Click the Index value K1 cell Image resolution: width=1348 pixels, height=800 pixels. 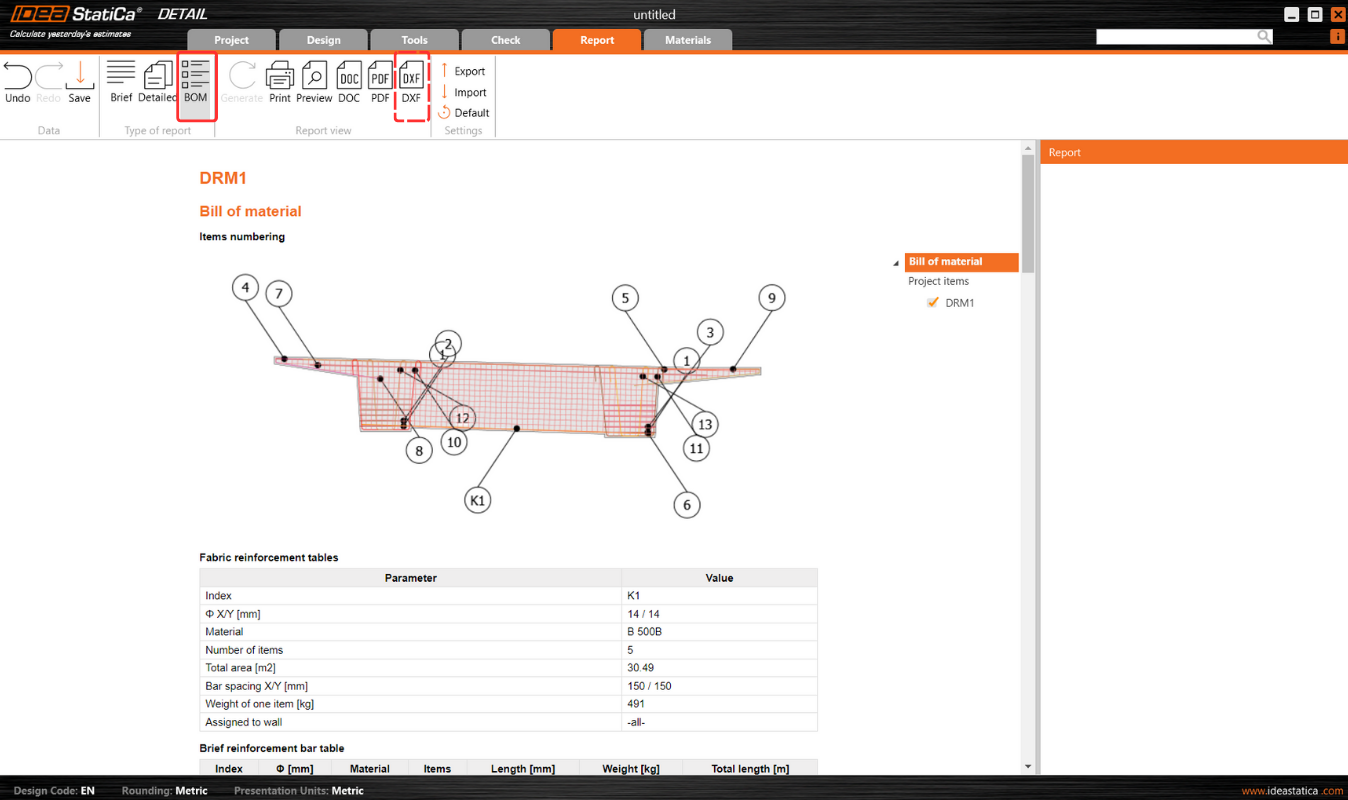coord(719,596)
